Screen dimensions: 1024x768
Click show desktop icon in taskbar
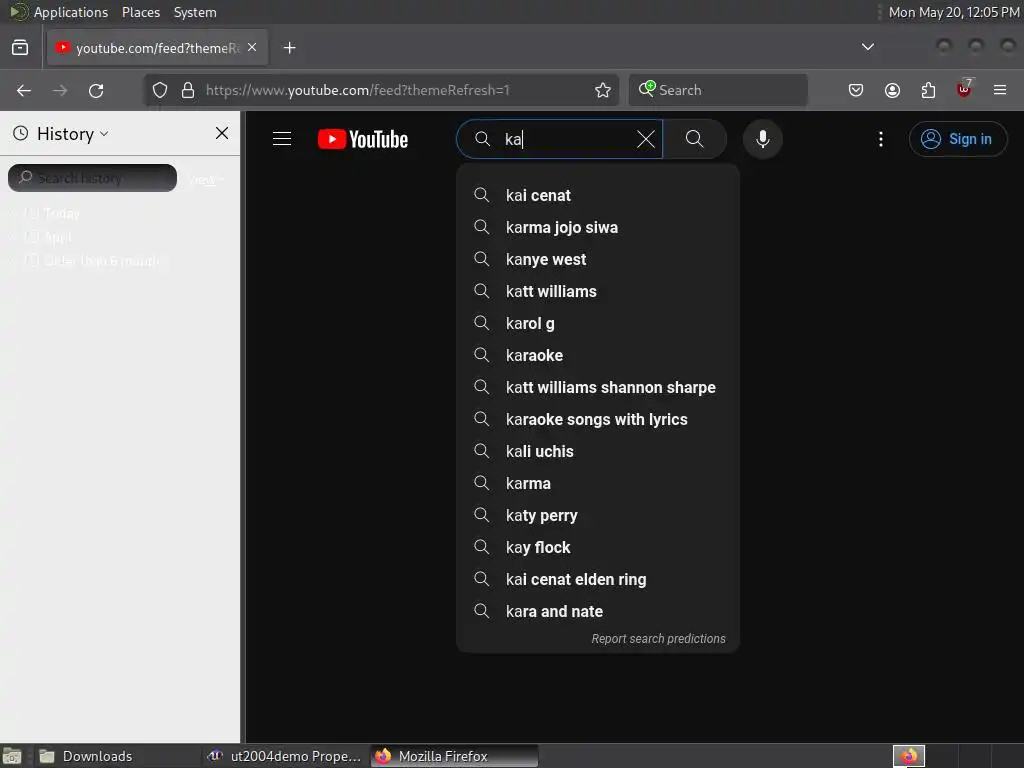[x=12, y=756]
